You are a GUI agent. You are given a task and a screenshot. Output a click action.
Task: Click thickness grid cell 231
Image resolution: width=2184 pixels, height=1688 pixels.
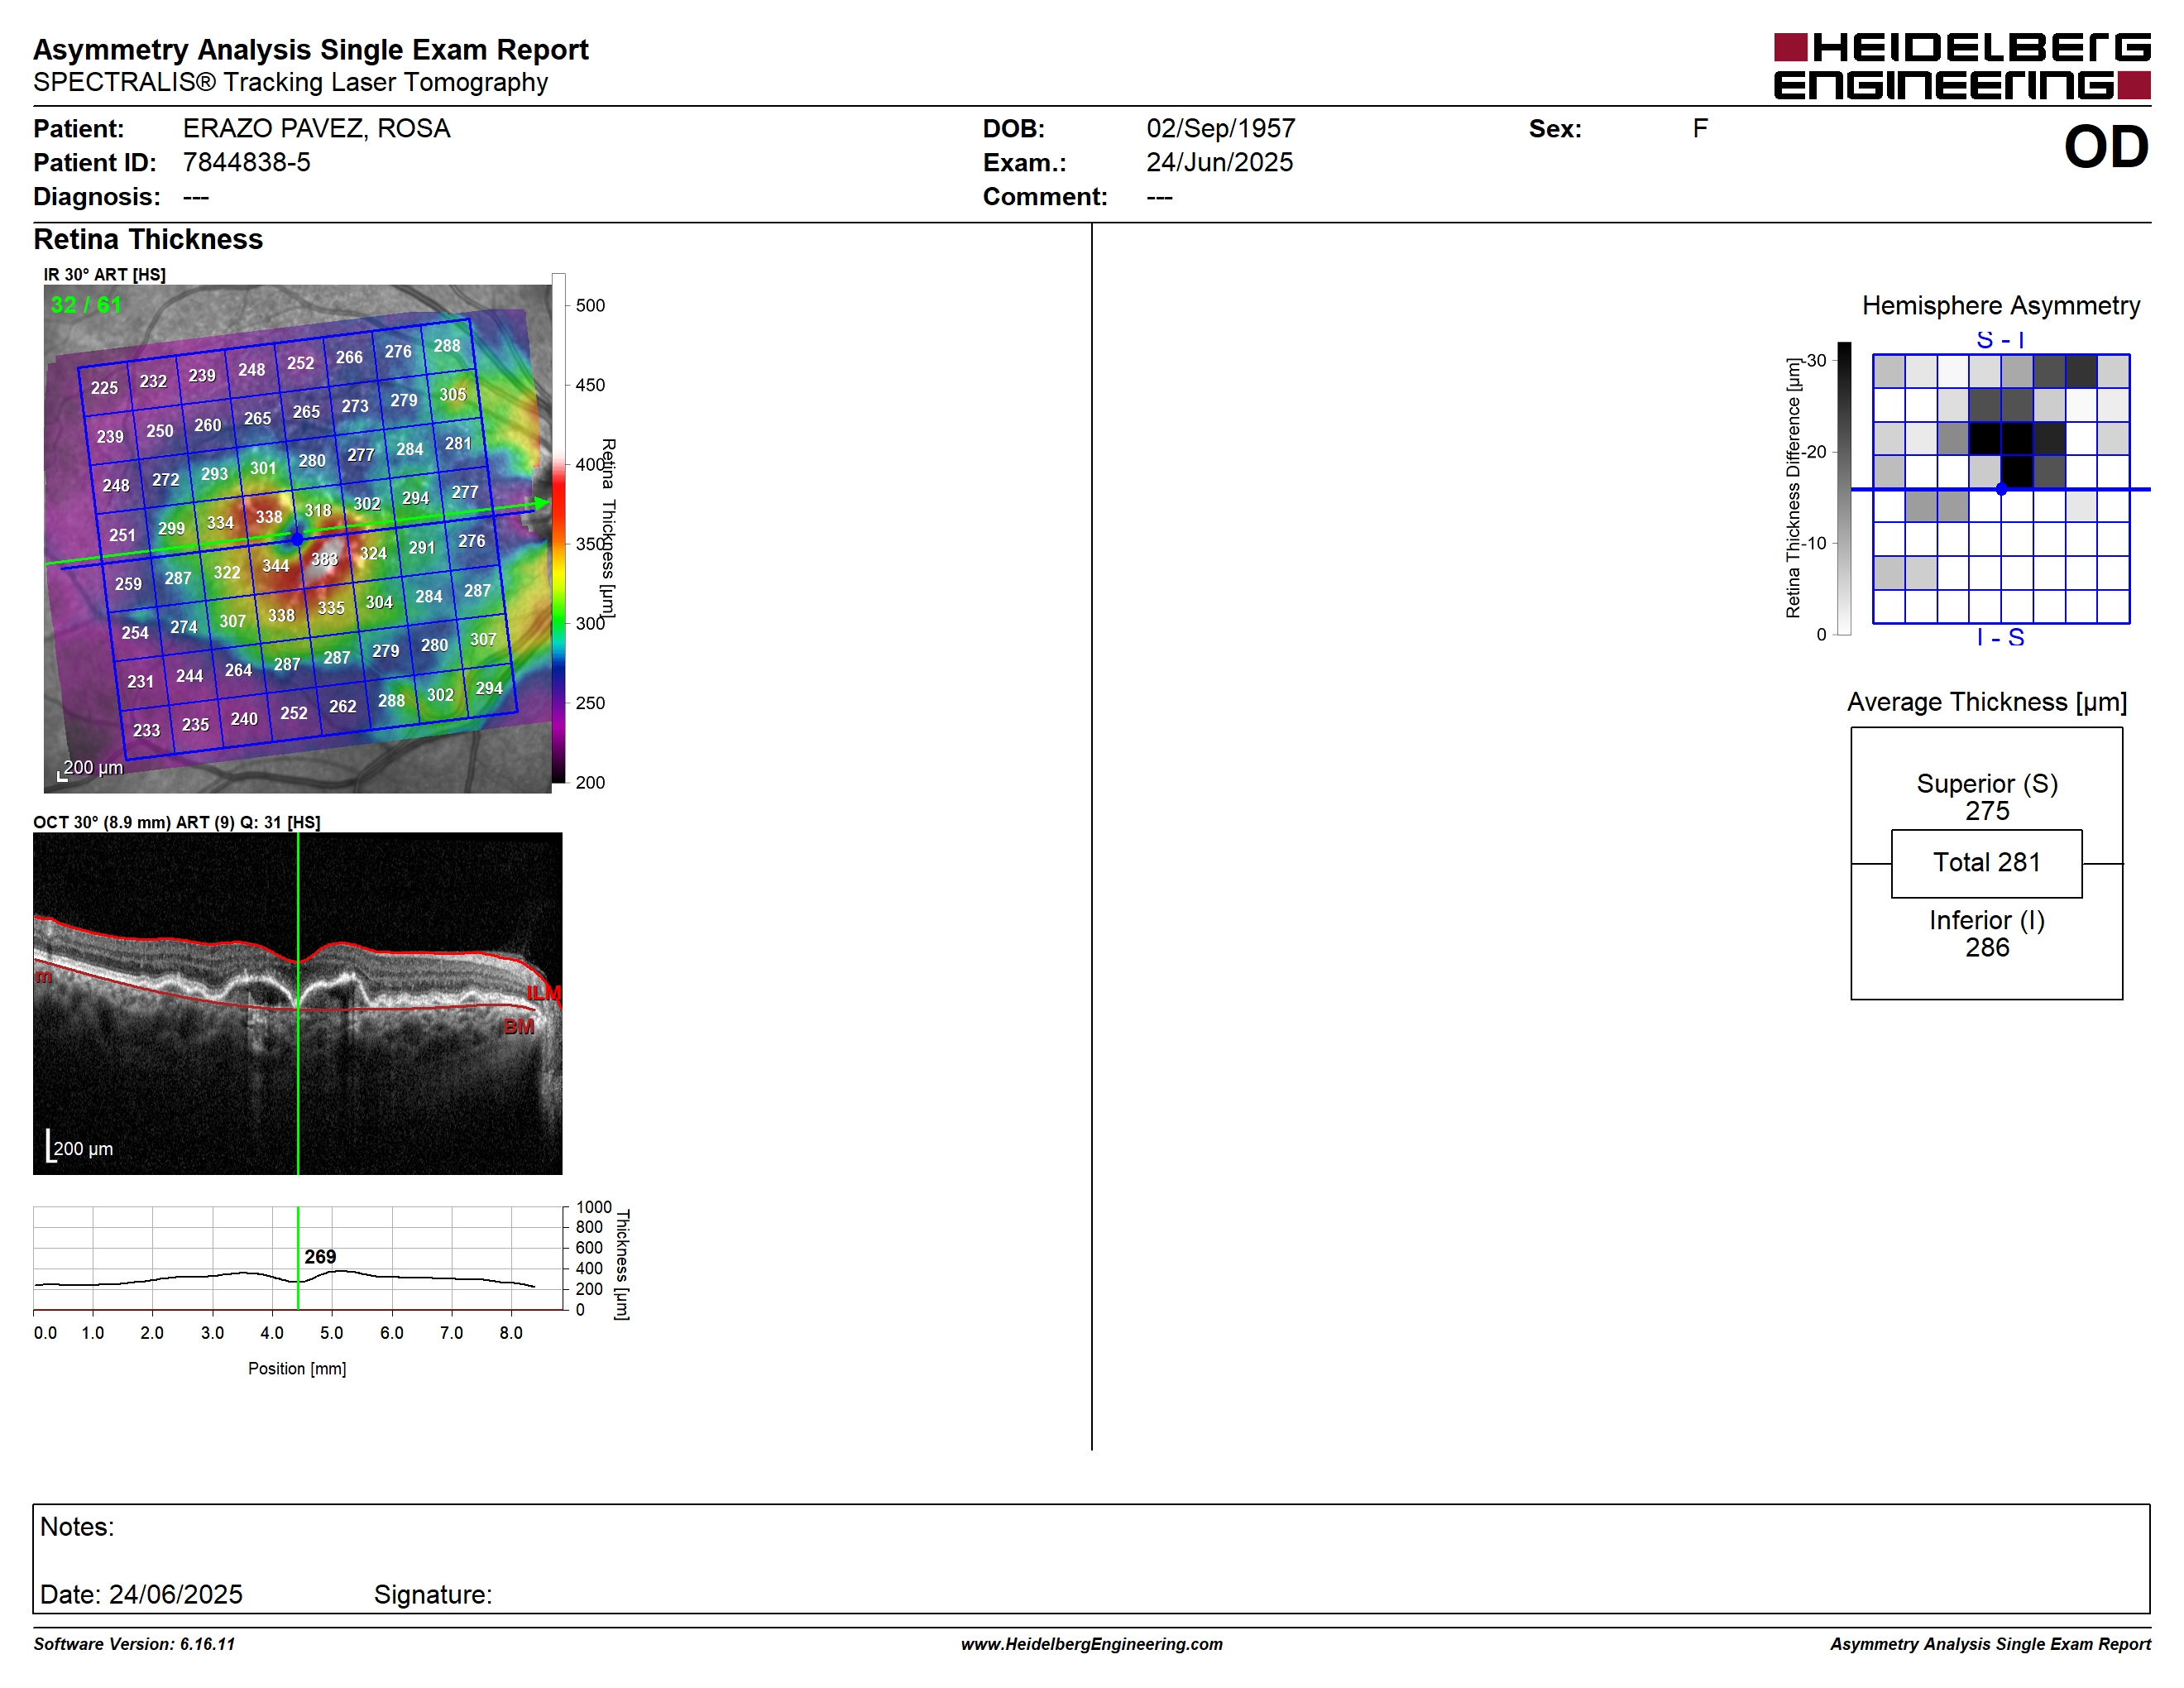click(140, 682)
